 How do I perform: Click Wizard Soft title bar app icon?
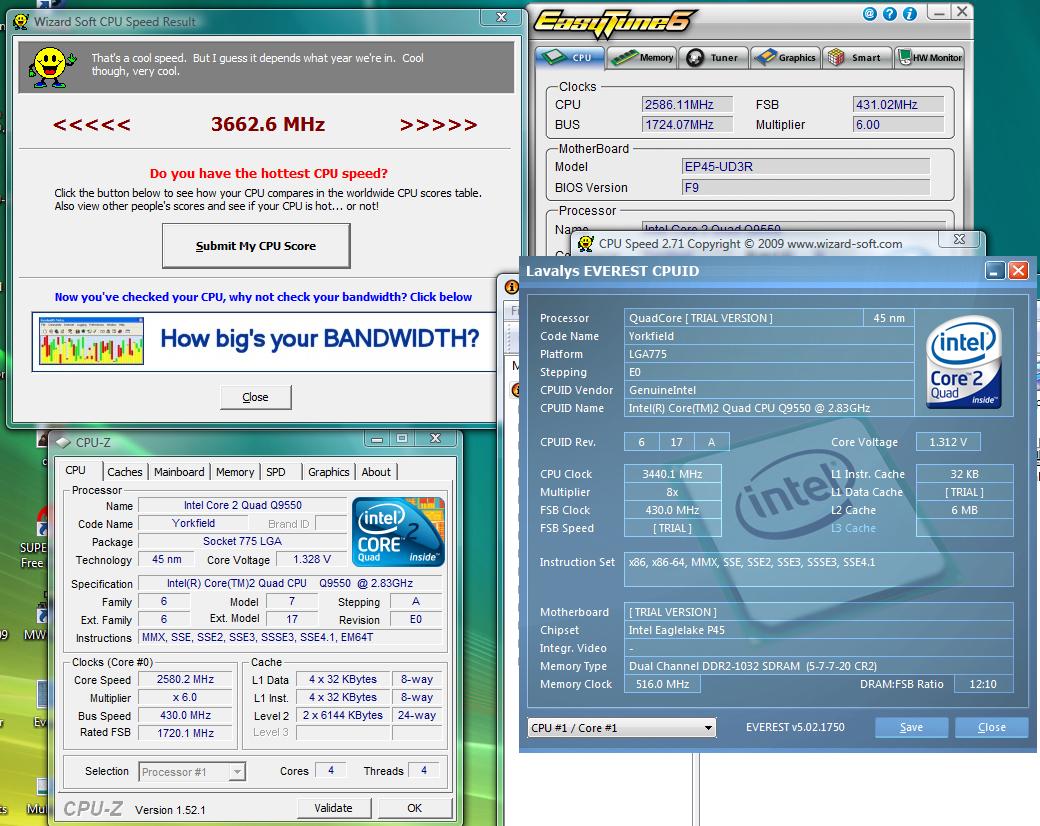pyautogui.click(x=21, y=22)
